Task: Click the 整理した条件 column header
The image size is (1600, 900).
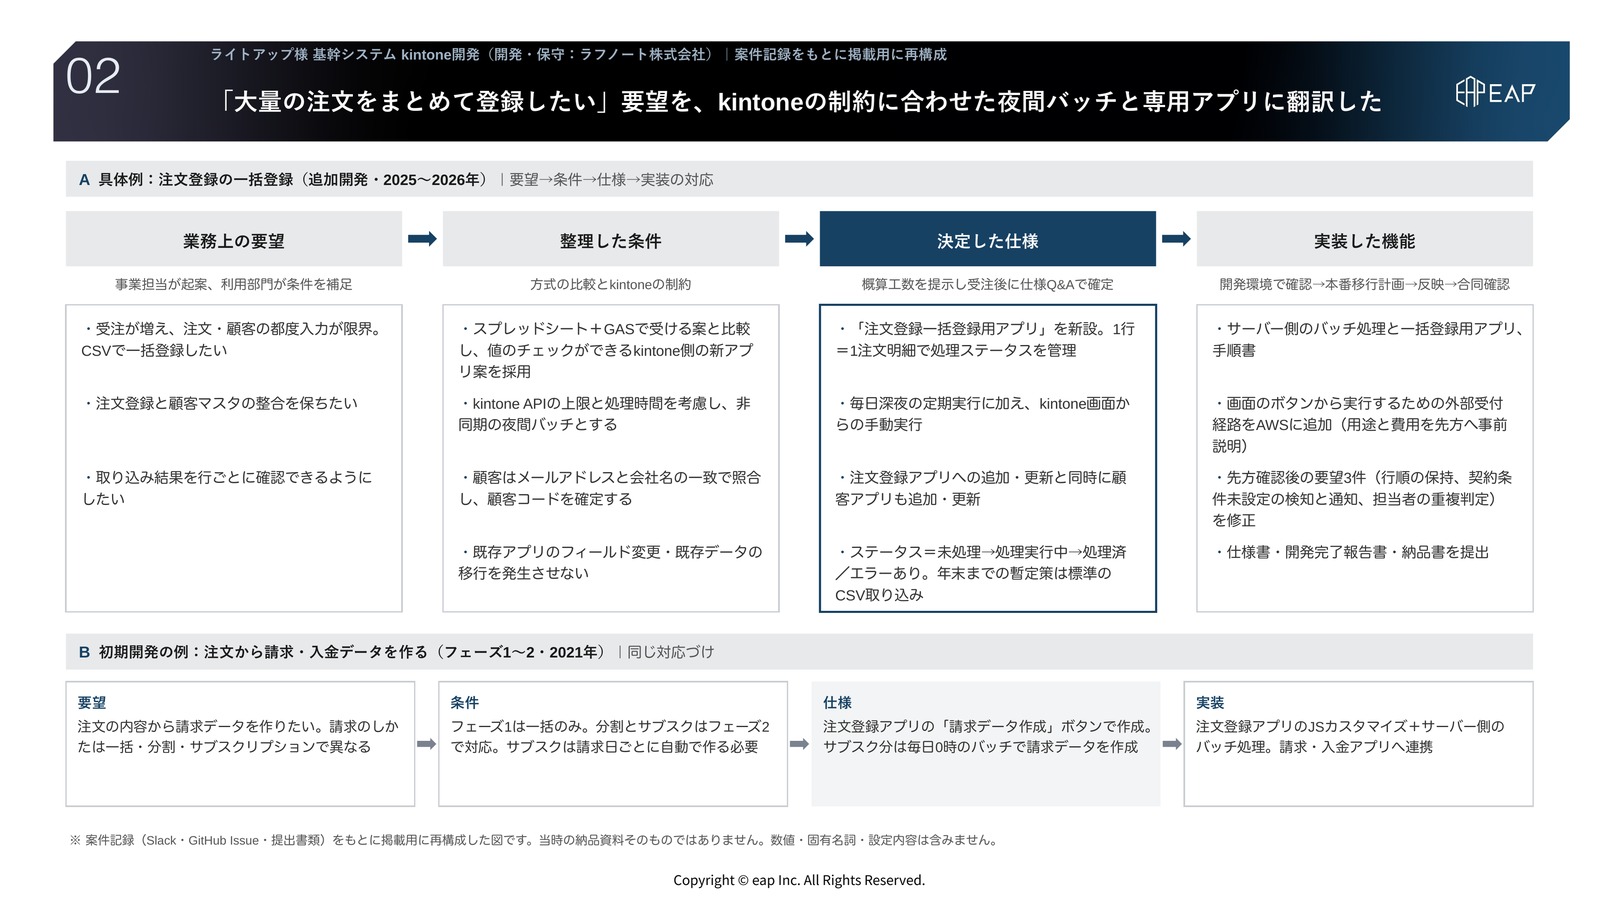Action: pos(611,240)
